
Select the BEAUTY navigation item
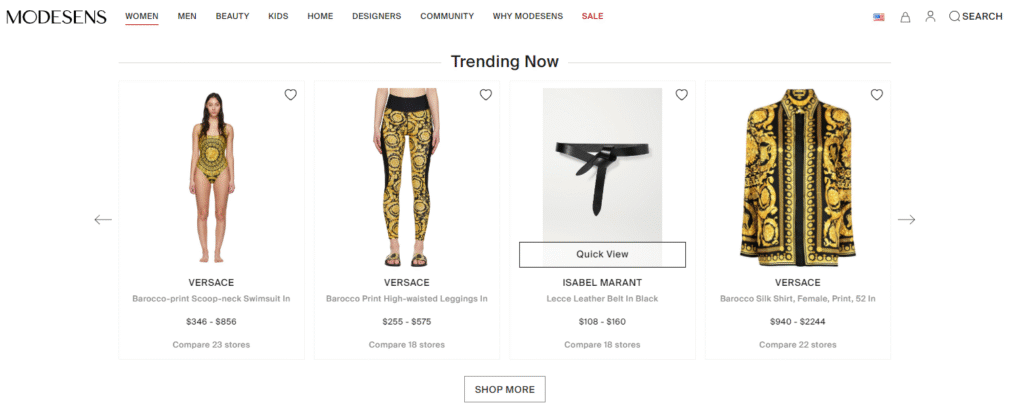point(232,16)
